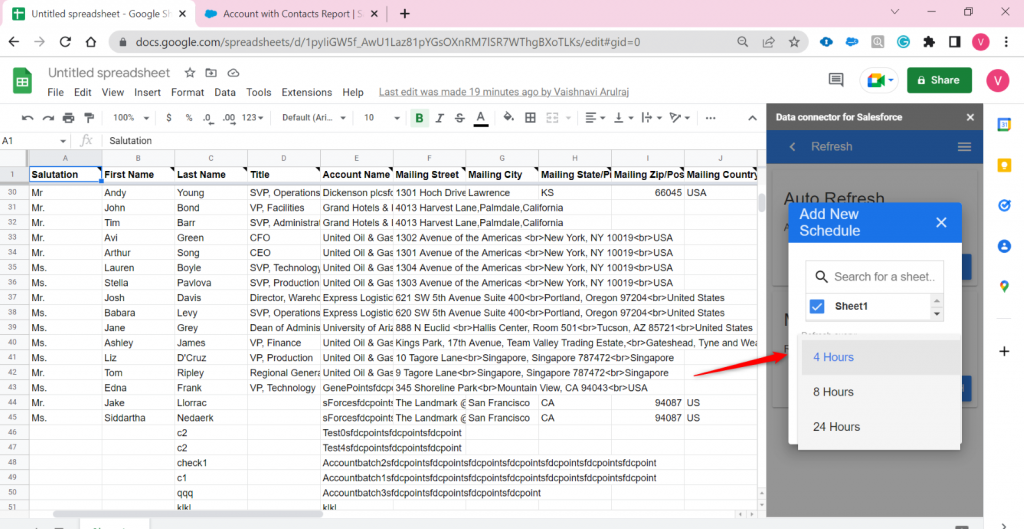Format as currency with dollar icon

coord(169,118)
